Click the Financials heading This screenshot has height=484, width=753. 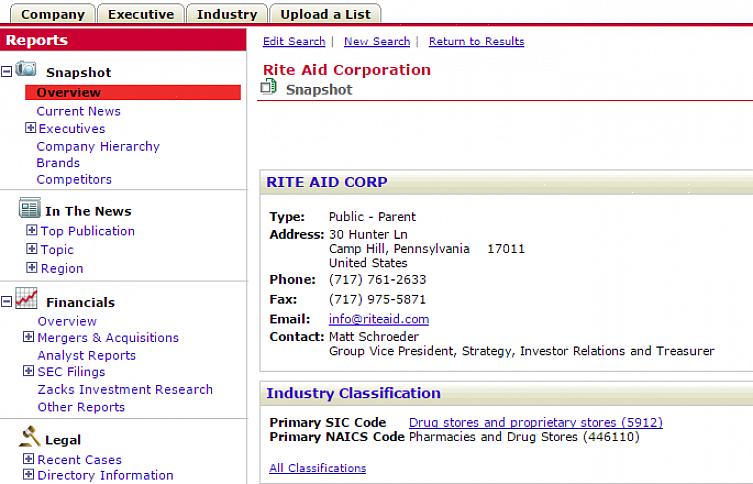80,302
